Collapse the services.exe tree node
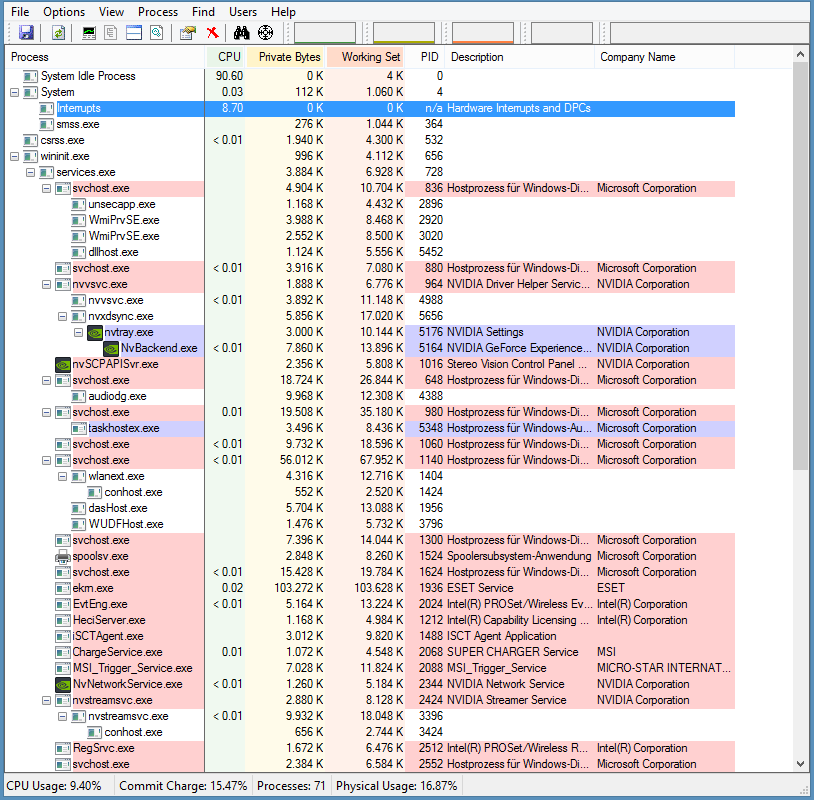The image size is (814, 800). click(31, 172)
